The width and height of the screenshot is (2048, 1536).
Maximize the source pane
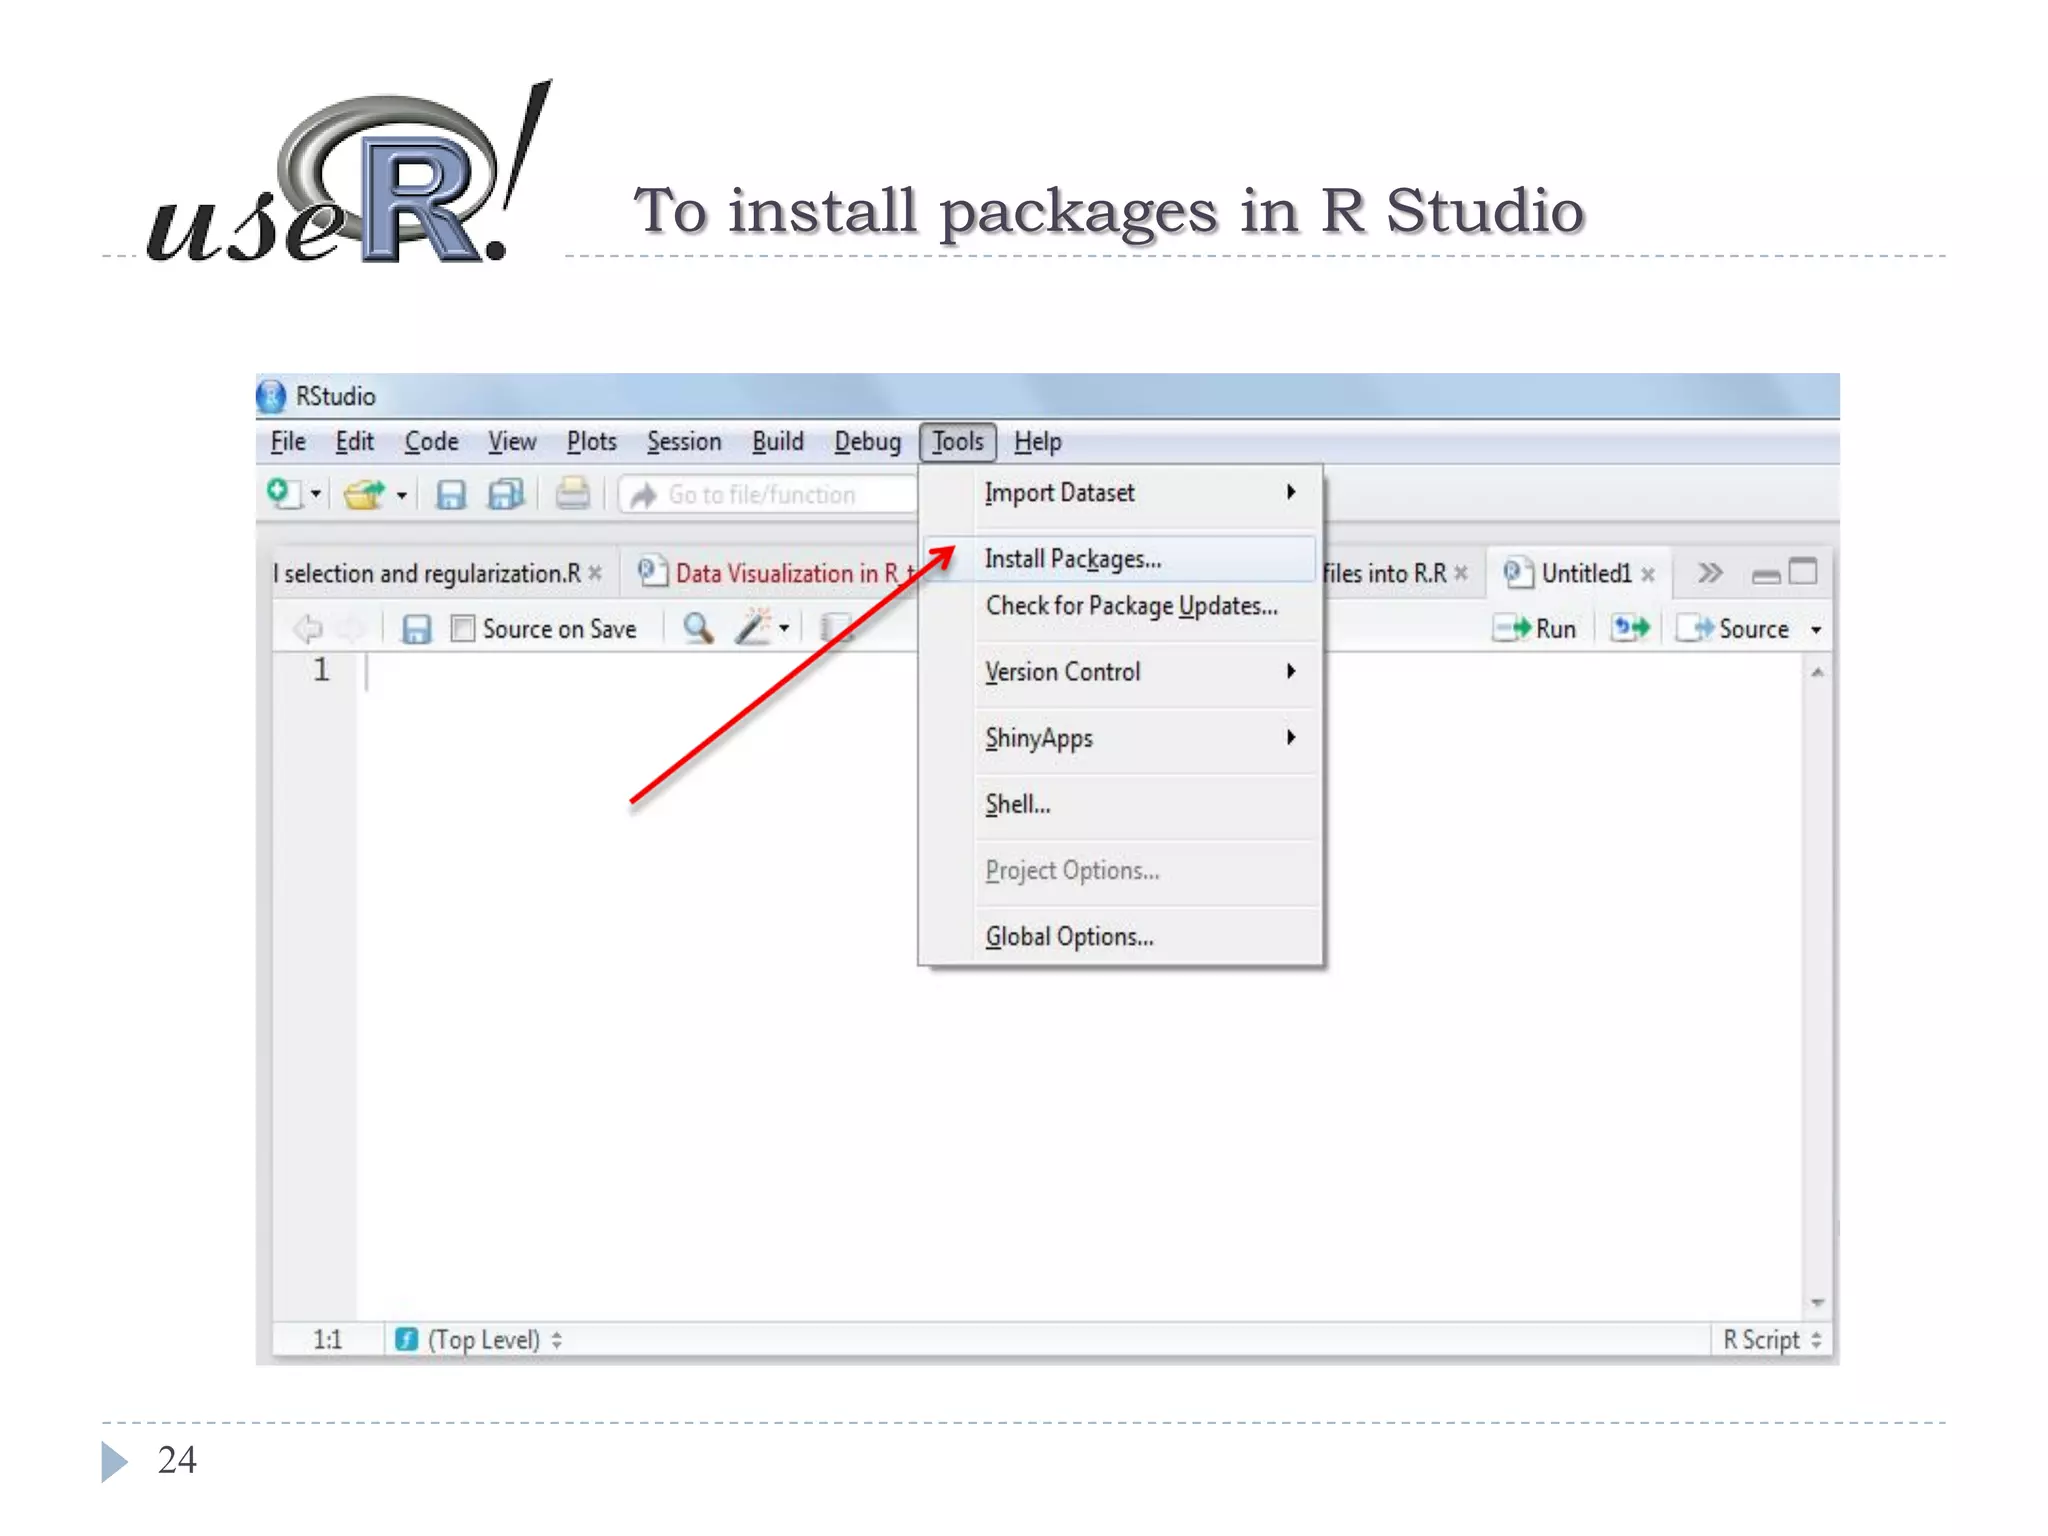1803,572
